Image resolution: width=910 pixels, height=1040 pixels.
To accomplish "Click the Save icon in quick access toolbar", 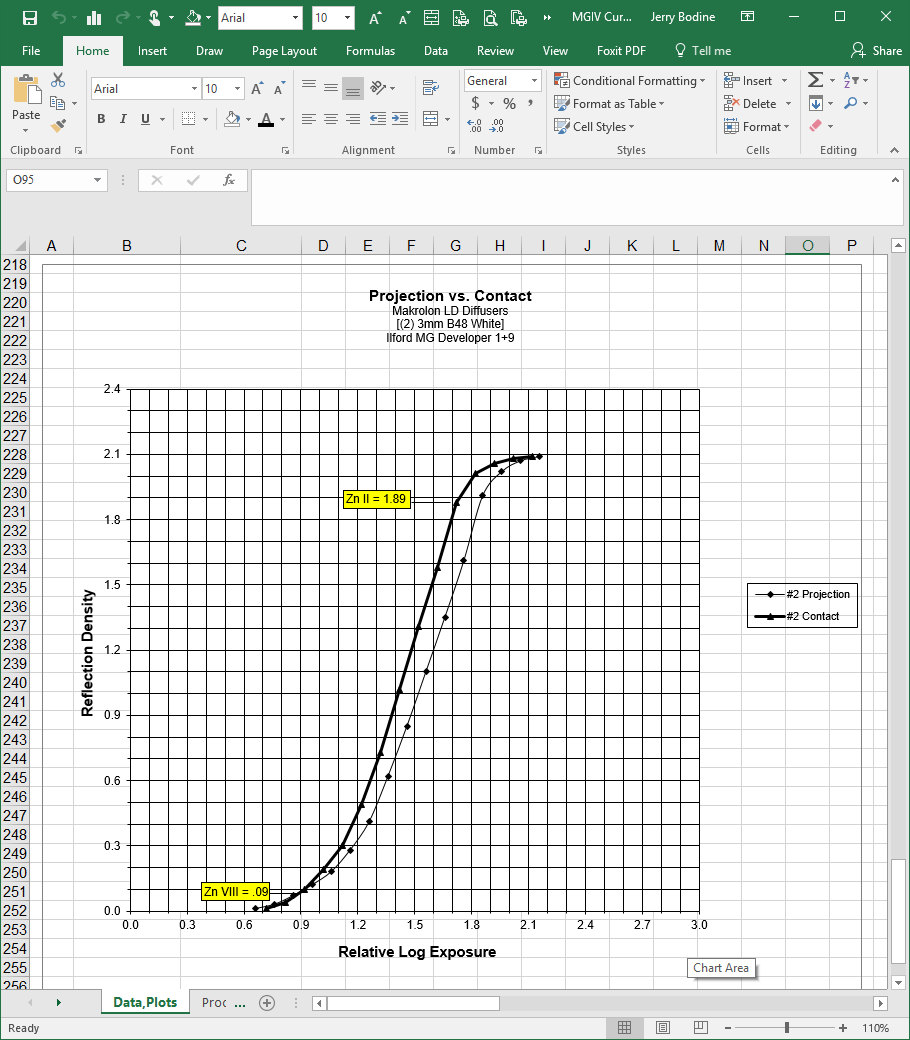I will click(x=29, y=18).
